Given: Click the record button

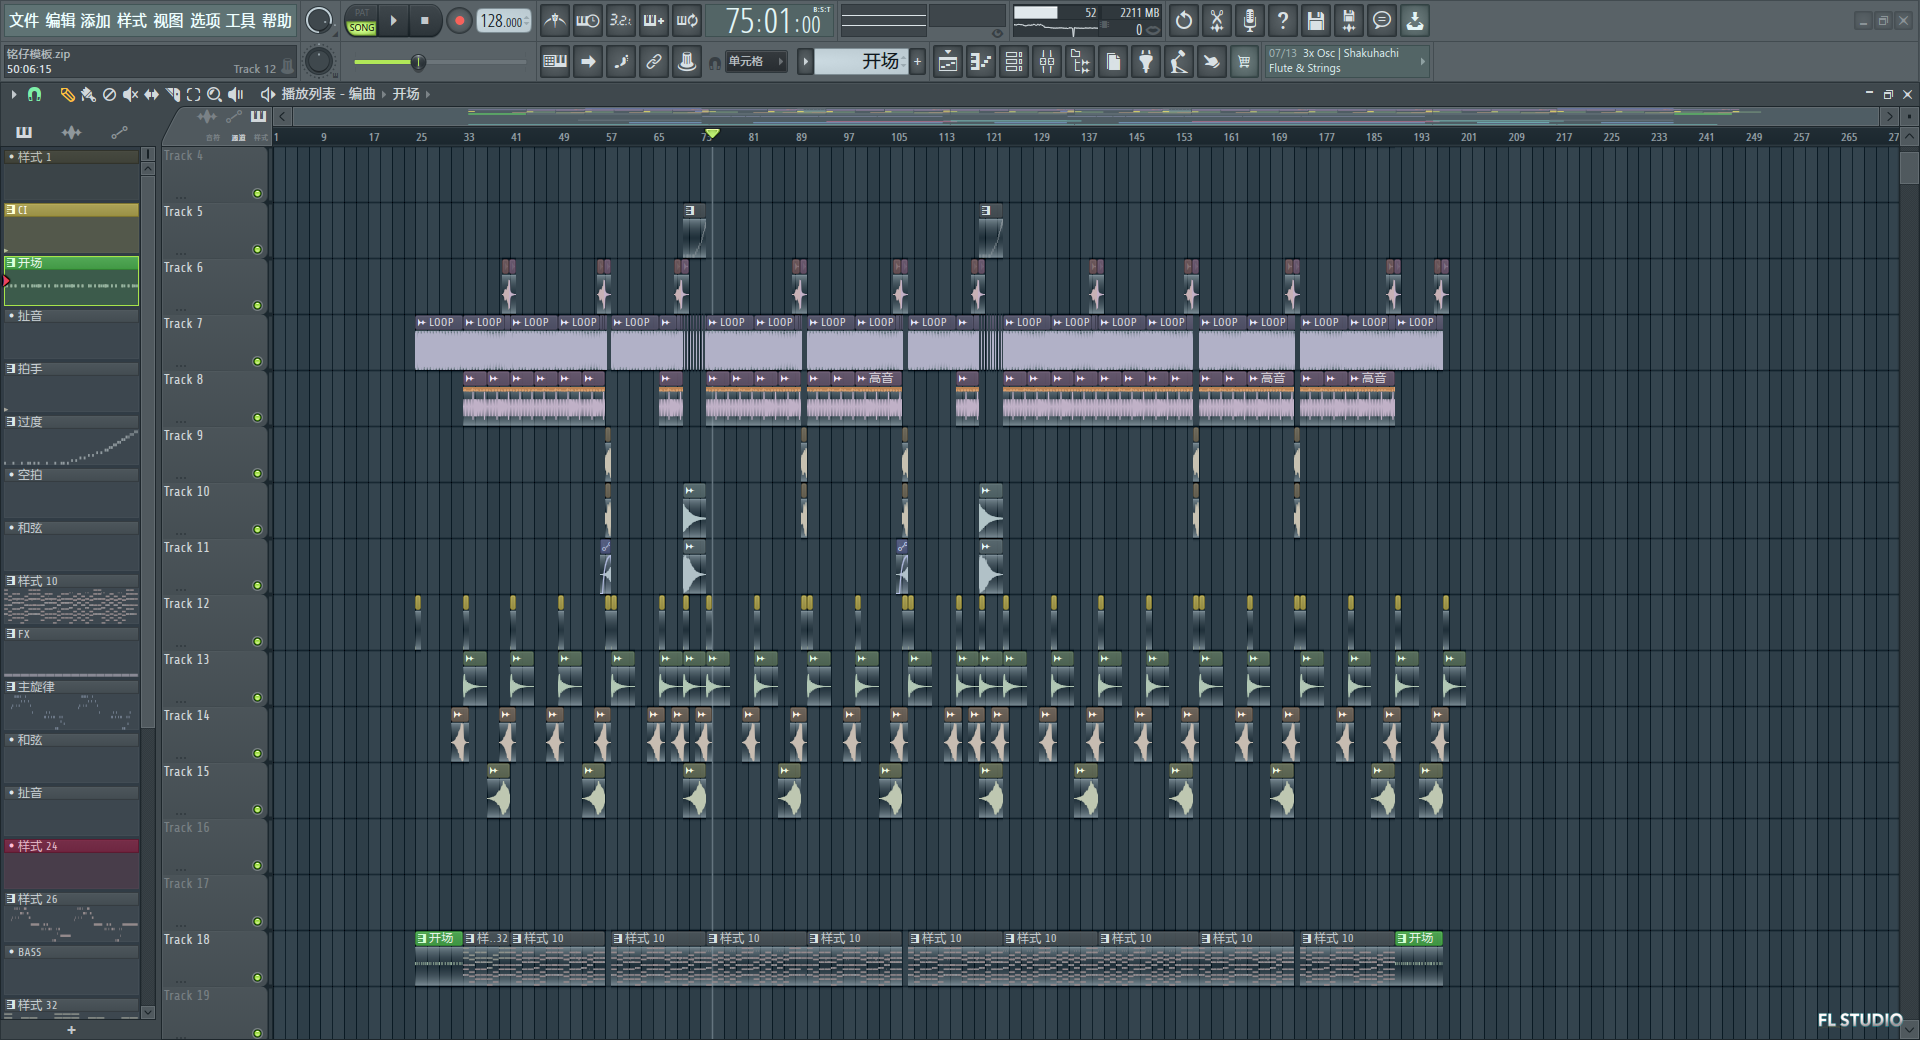Looking at the screenshot, I should click(x=459, y=20).
